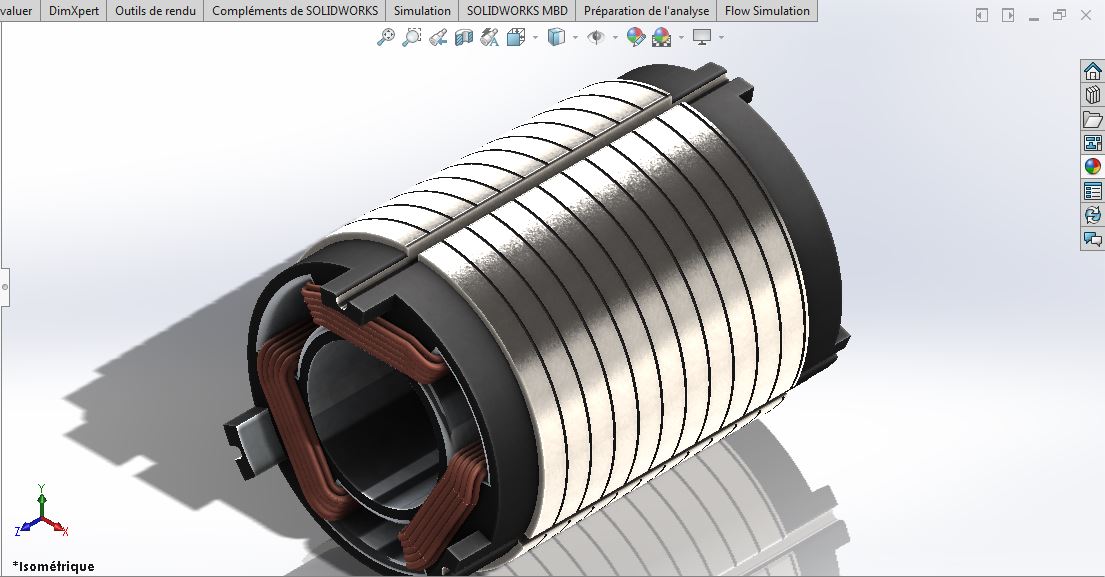
Task: Click the Zoom to Fit magnifier icon
Action: pos(385,37)
